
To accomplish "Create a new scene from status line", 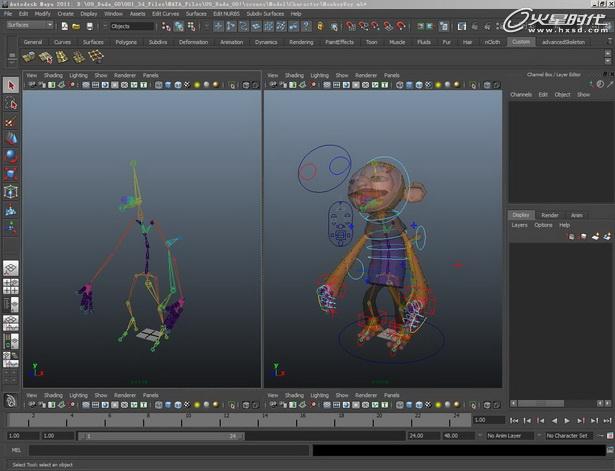I will click(64, 26).
